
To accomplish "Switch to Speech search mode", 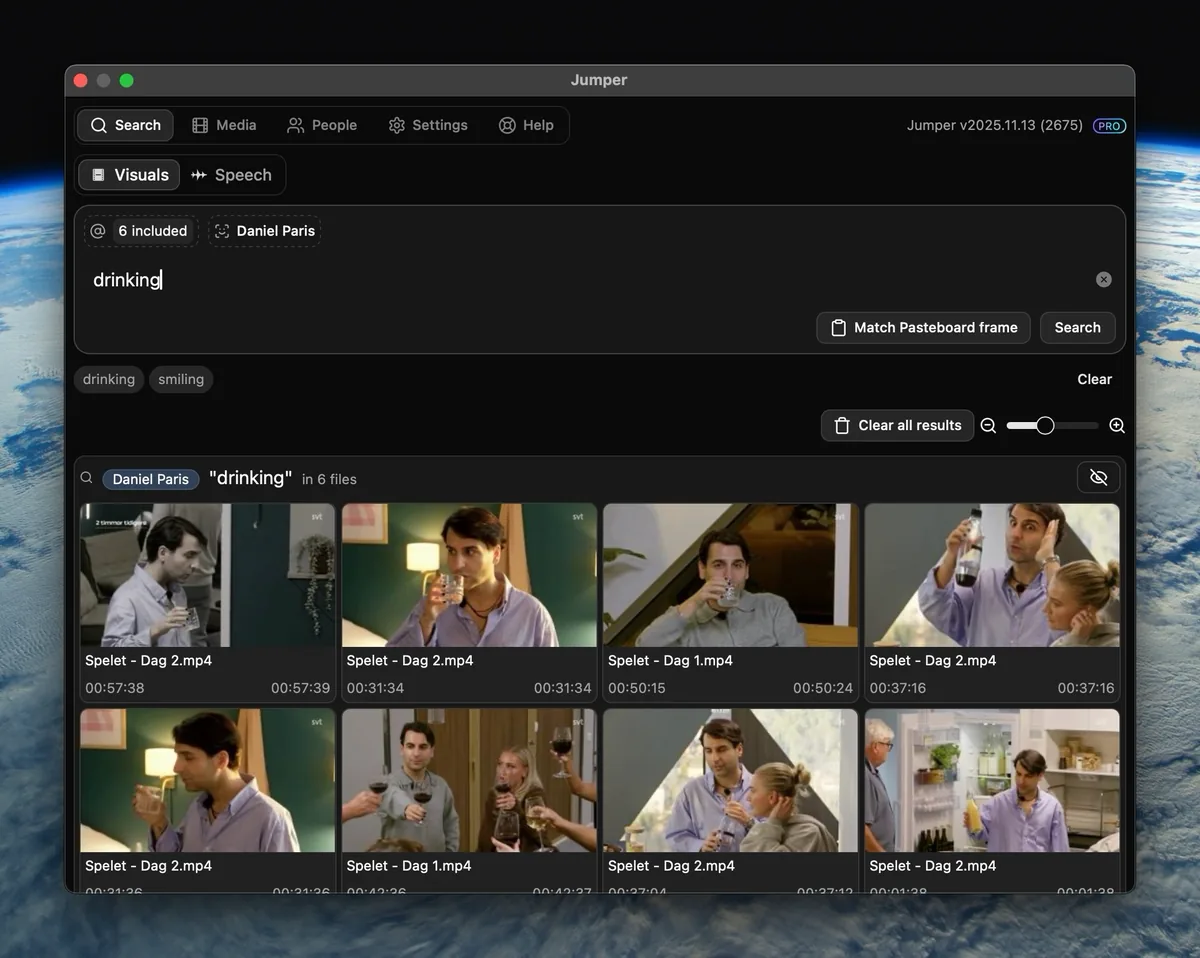I will tap(231, 175).
